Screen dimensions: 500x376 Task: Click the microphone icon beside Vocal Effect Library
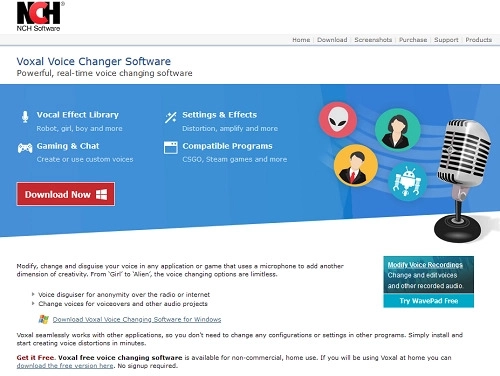25,117
